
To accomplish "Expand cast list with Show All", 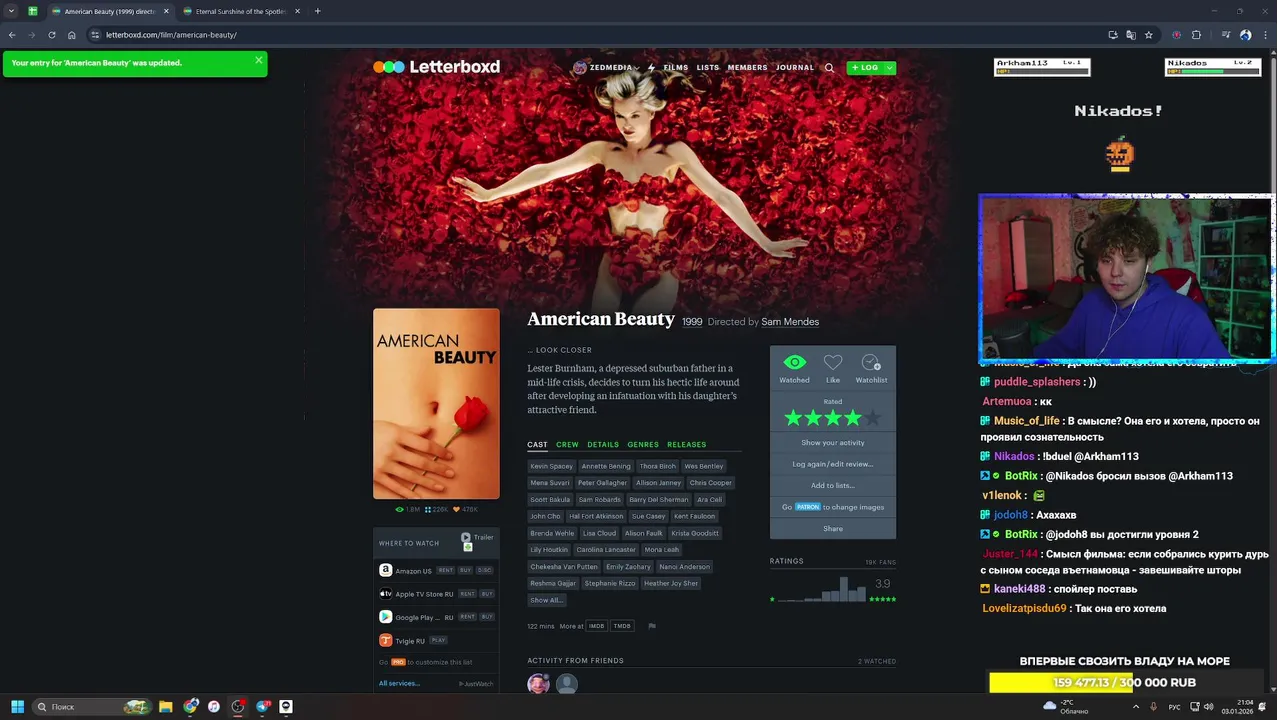I will pyautogui.click(x=546, y=600).
